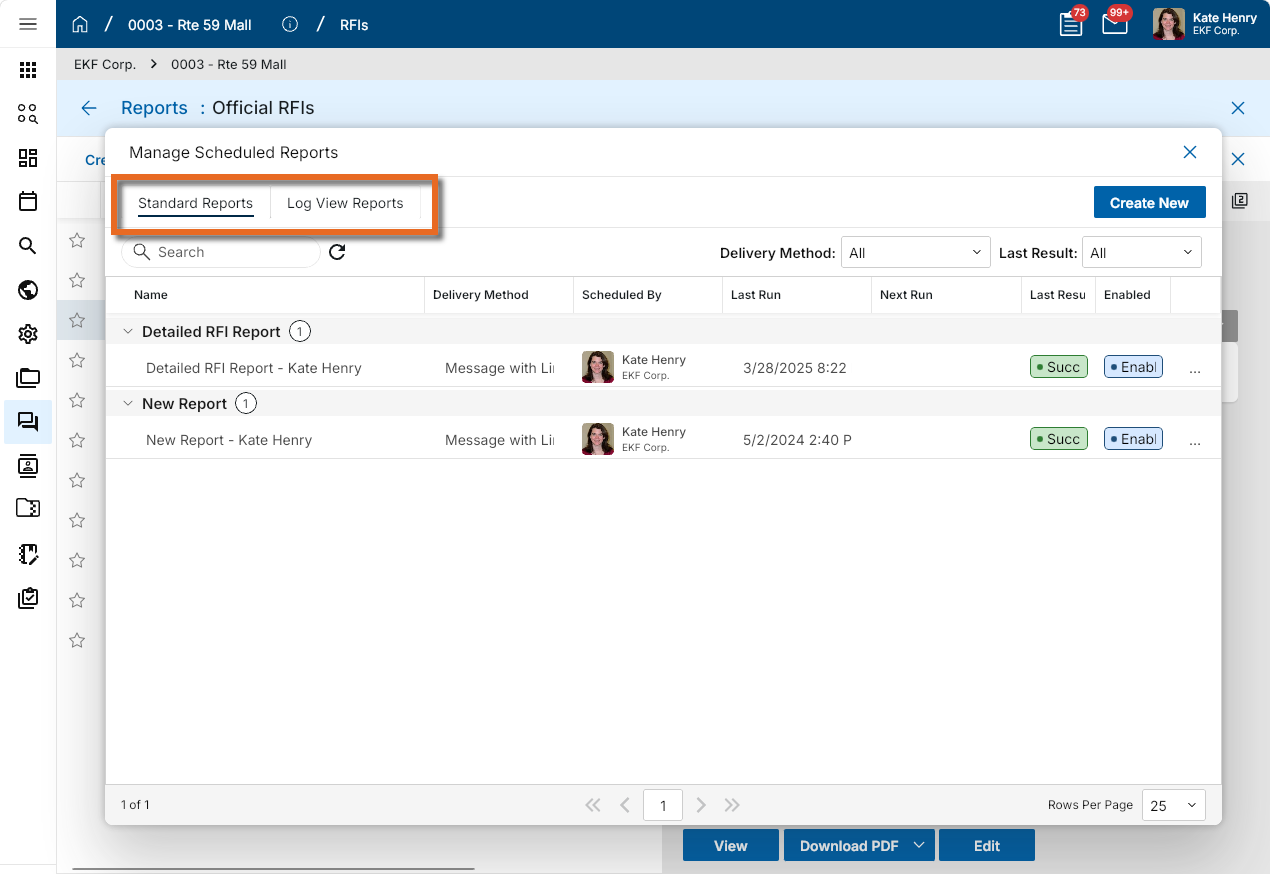Toggle Enabled badge for Detailed RFI Report
The image size is (1270, 874).
[x=1133, y=367]
